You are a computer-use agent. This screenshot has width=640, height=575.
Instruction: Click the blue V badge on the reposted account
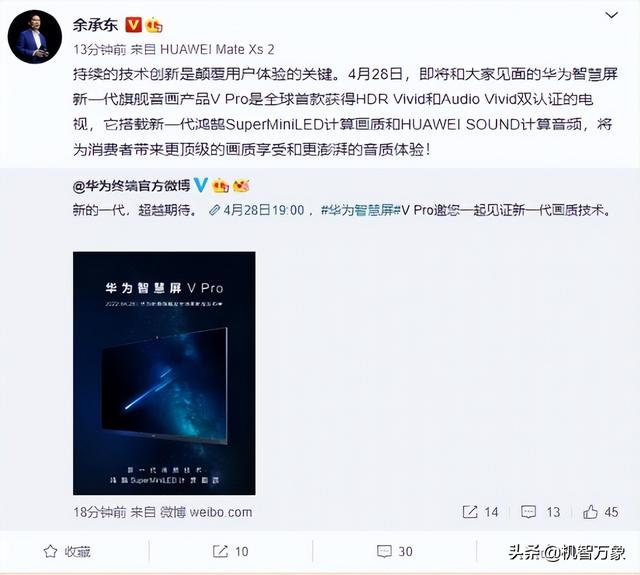[x=200, y=185]
